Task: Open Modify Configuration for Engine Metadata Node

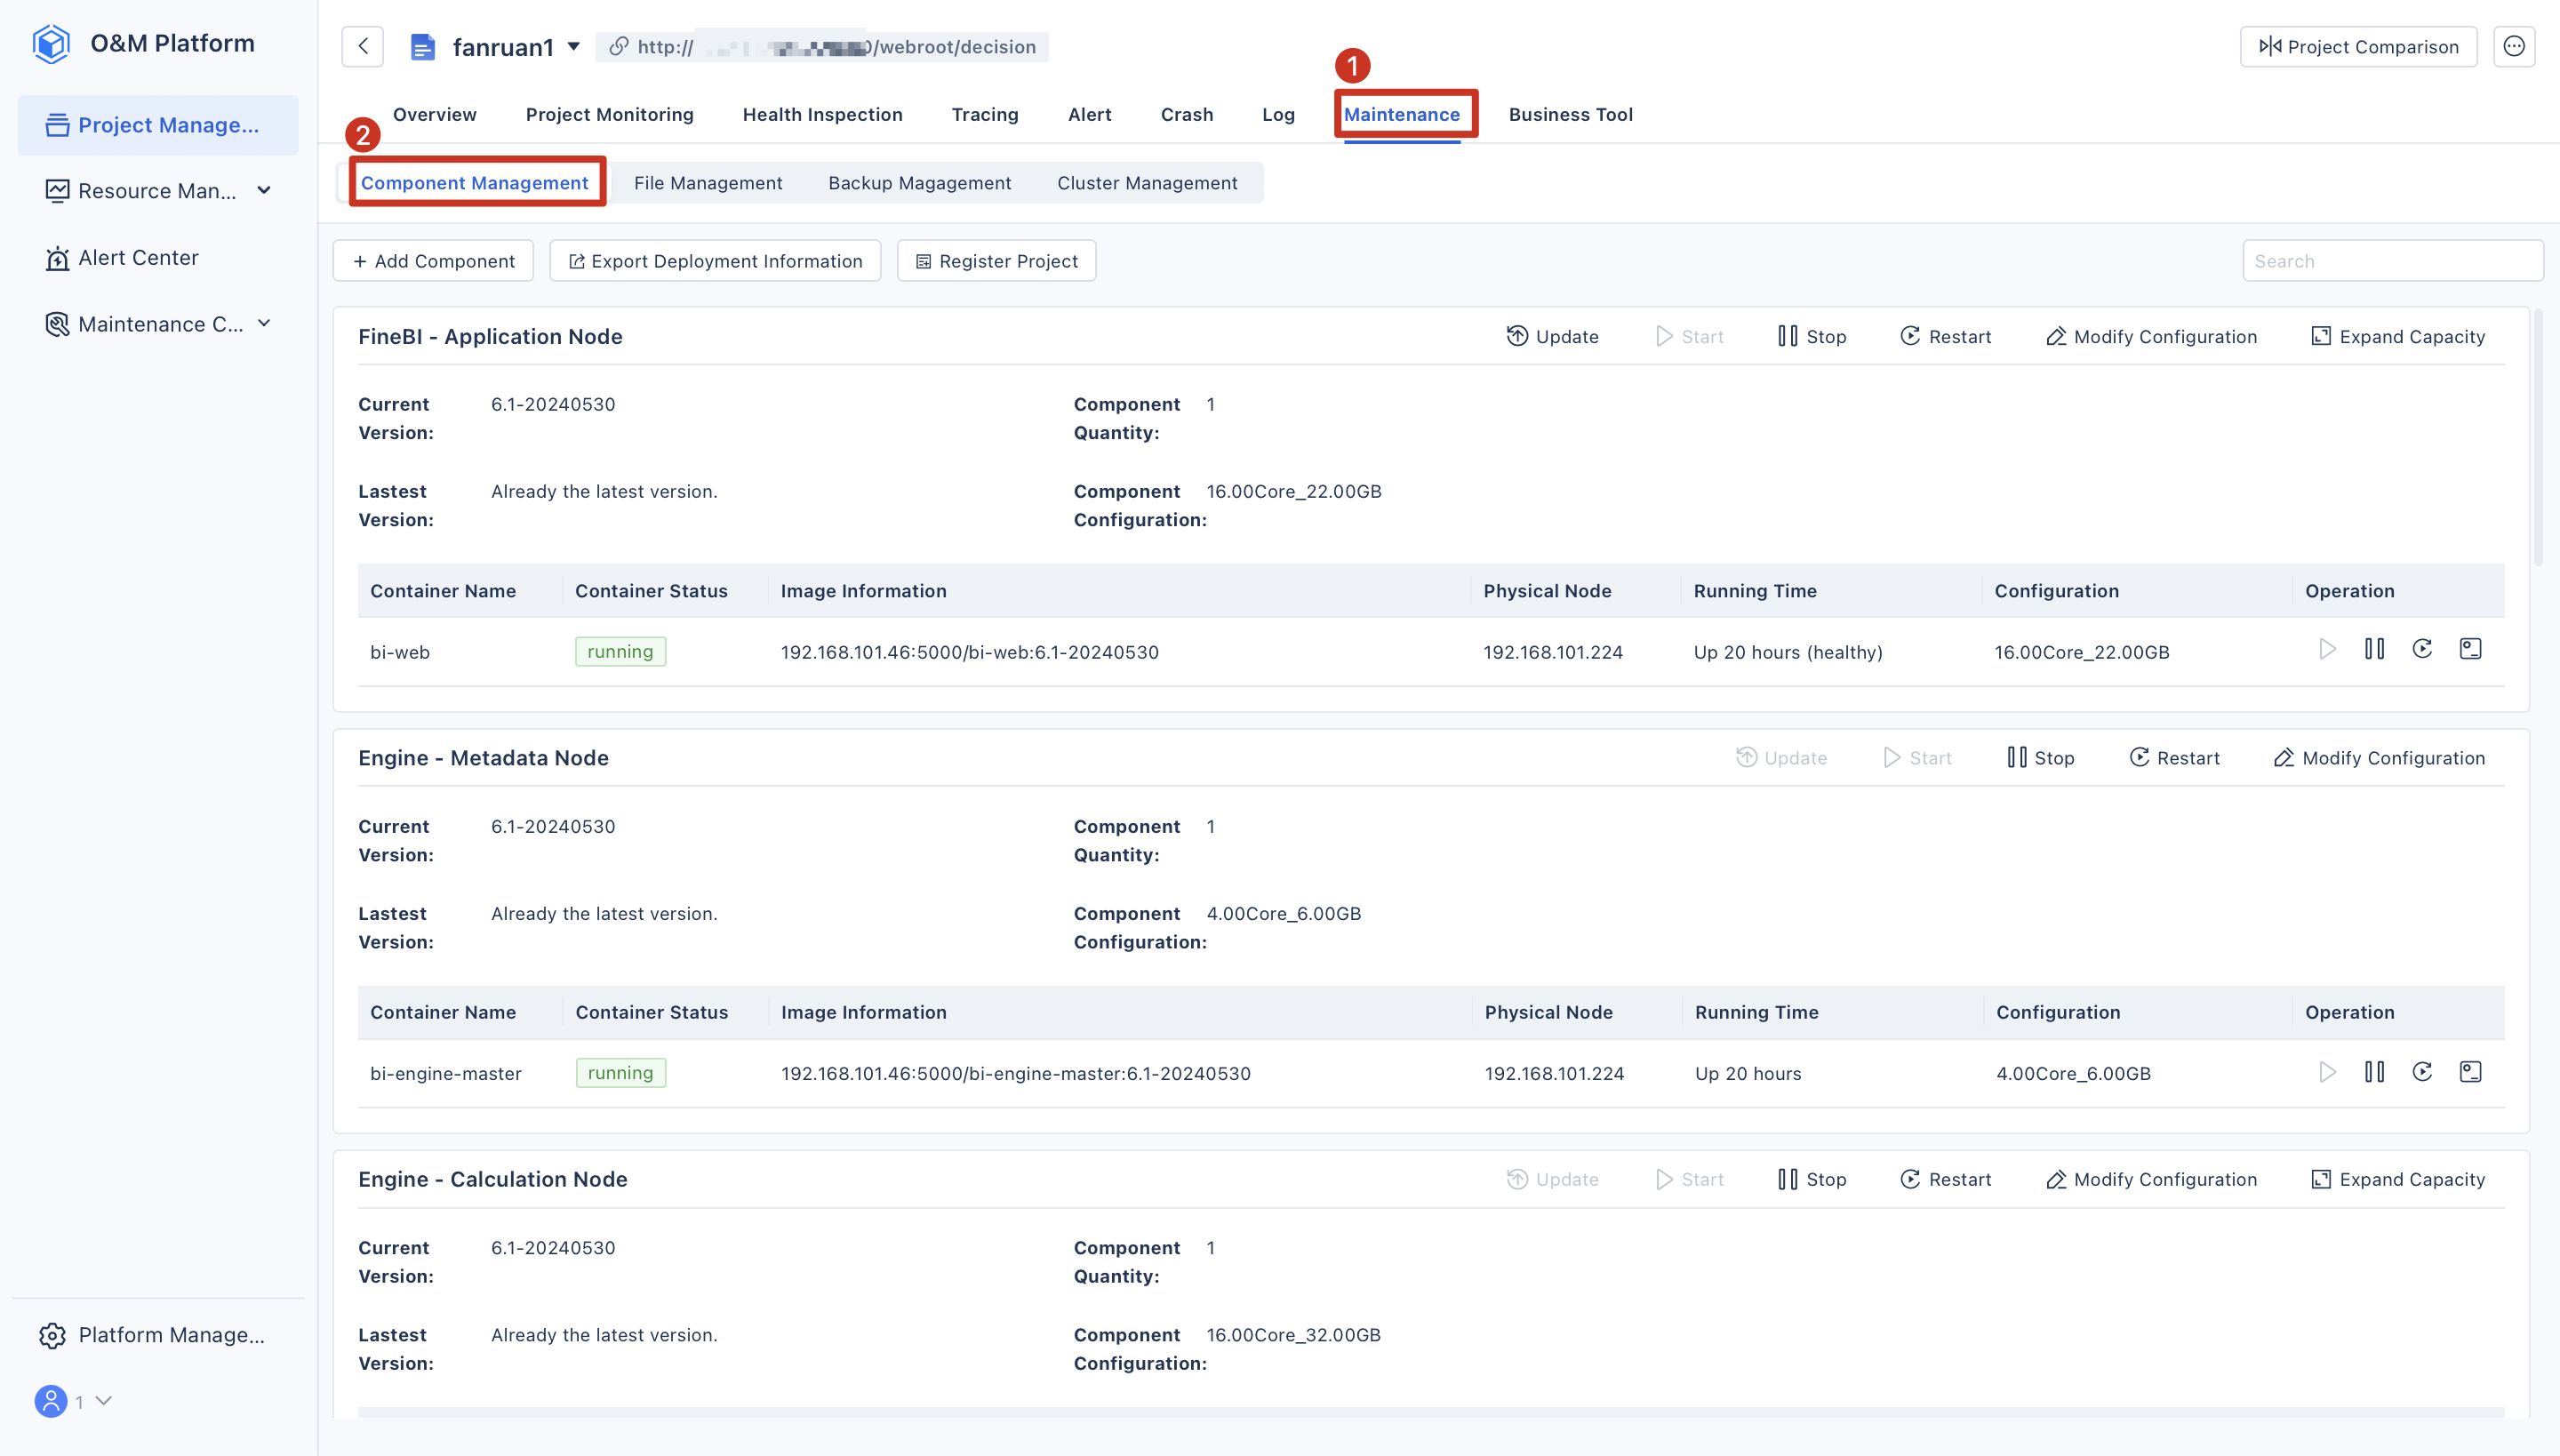Action: 2379,757
